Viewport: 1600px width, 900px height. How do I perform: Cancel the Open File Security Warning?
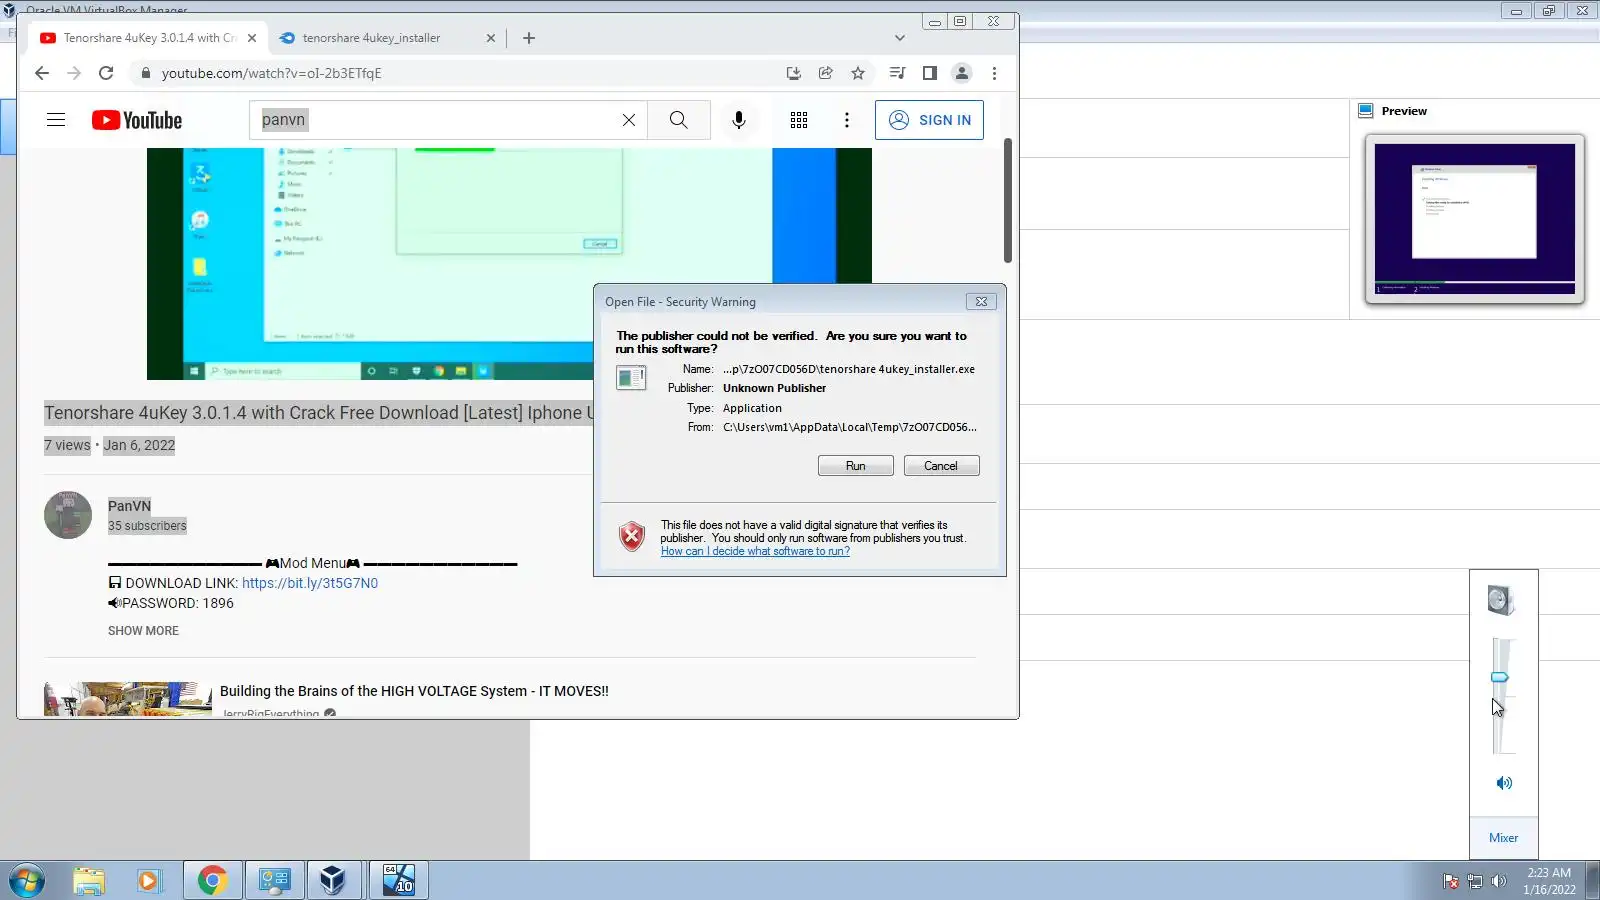click(x=941, y=466)
